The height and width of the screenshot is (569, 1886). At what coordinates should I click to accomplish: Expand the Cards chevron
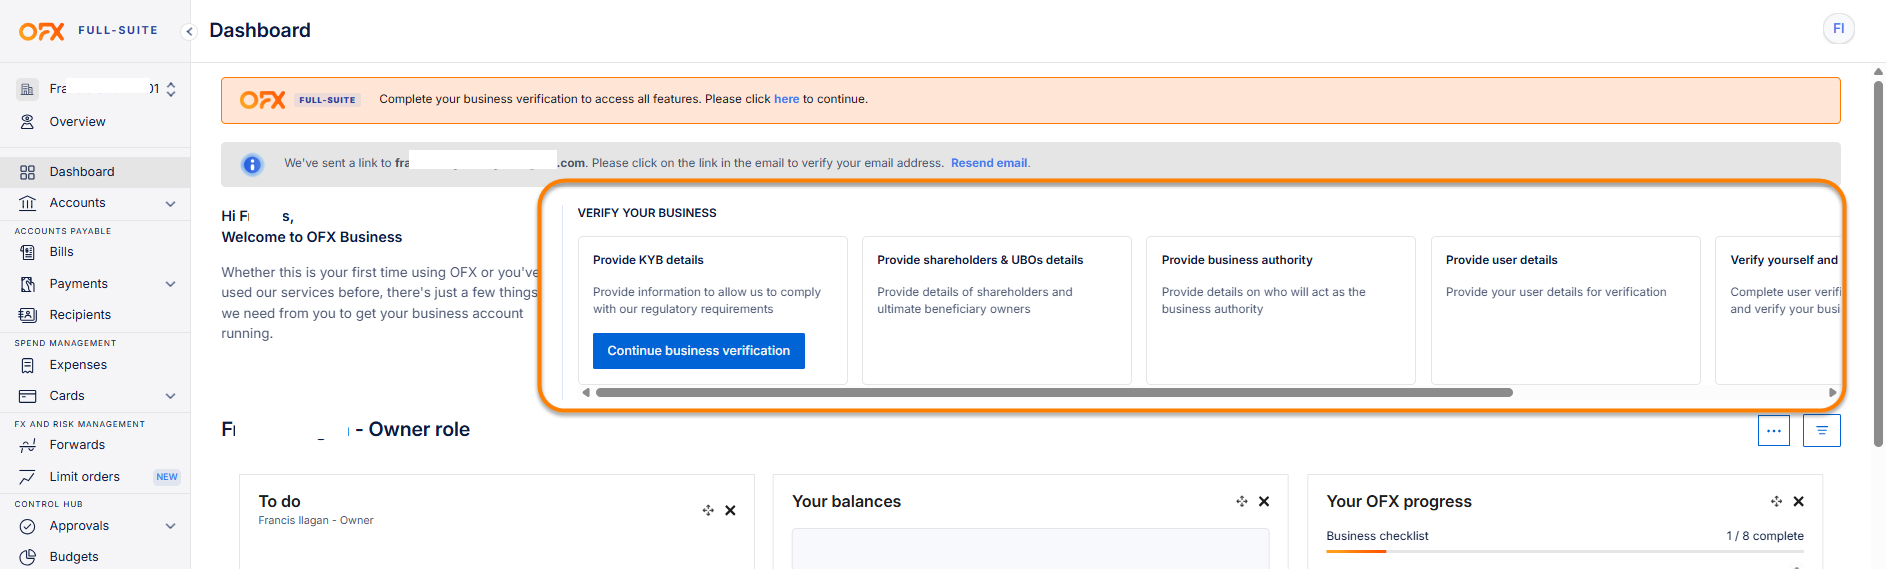170,396
